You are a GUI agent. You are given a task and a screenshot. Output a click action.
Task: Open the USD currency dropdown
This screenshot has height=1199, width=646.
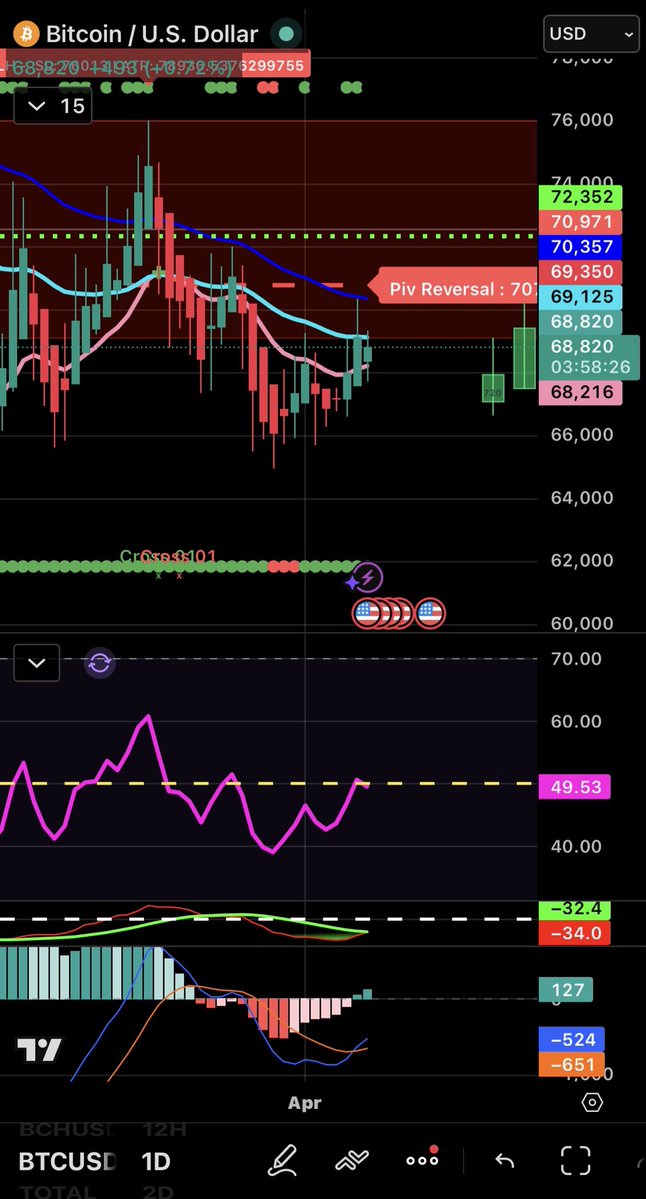click(x=591, y=34)
